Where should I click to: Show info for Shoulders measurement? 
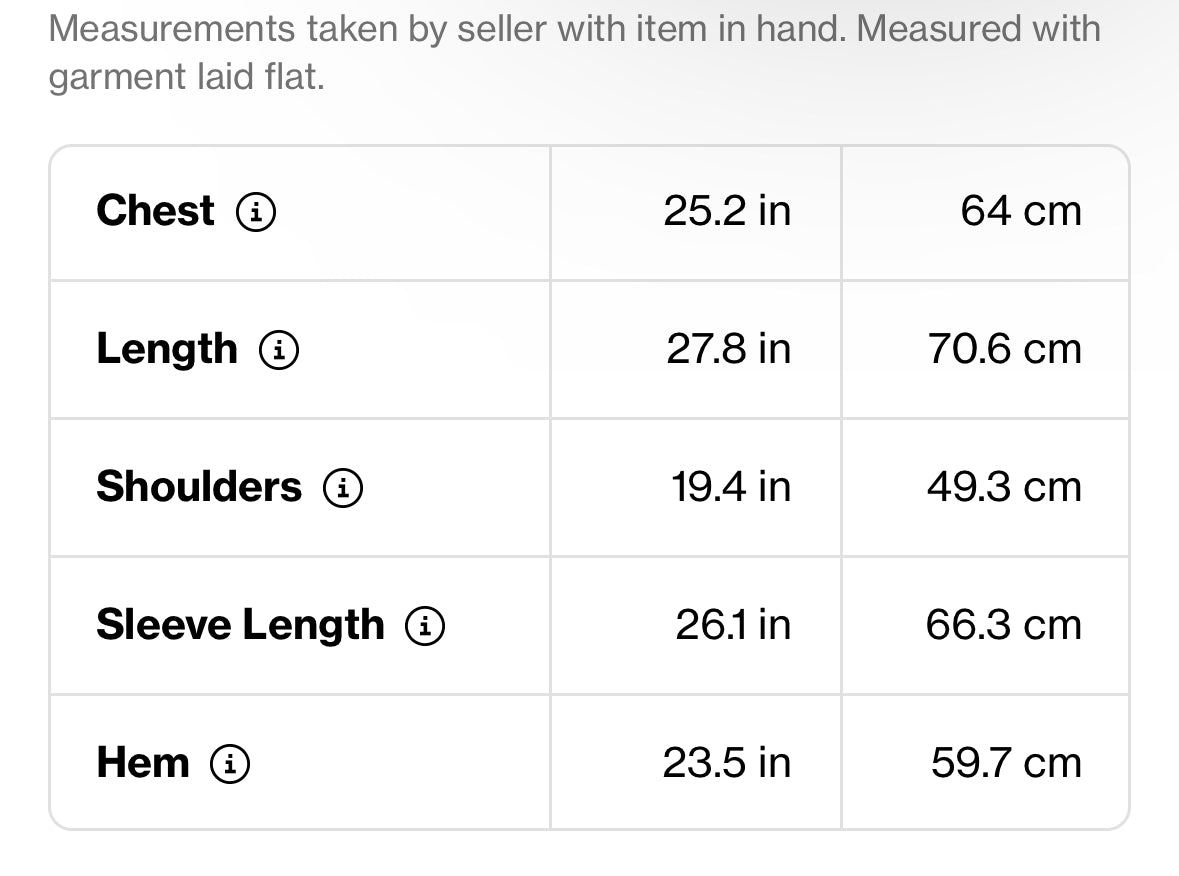tap(343, 488)
